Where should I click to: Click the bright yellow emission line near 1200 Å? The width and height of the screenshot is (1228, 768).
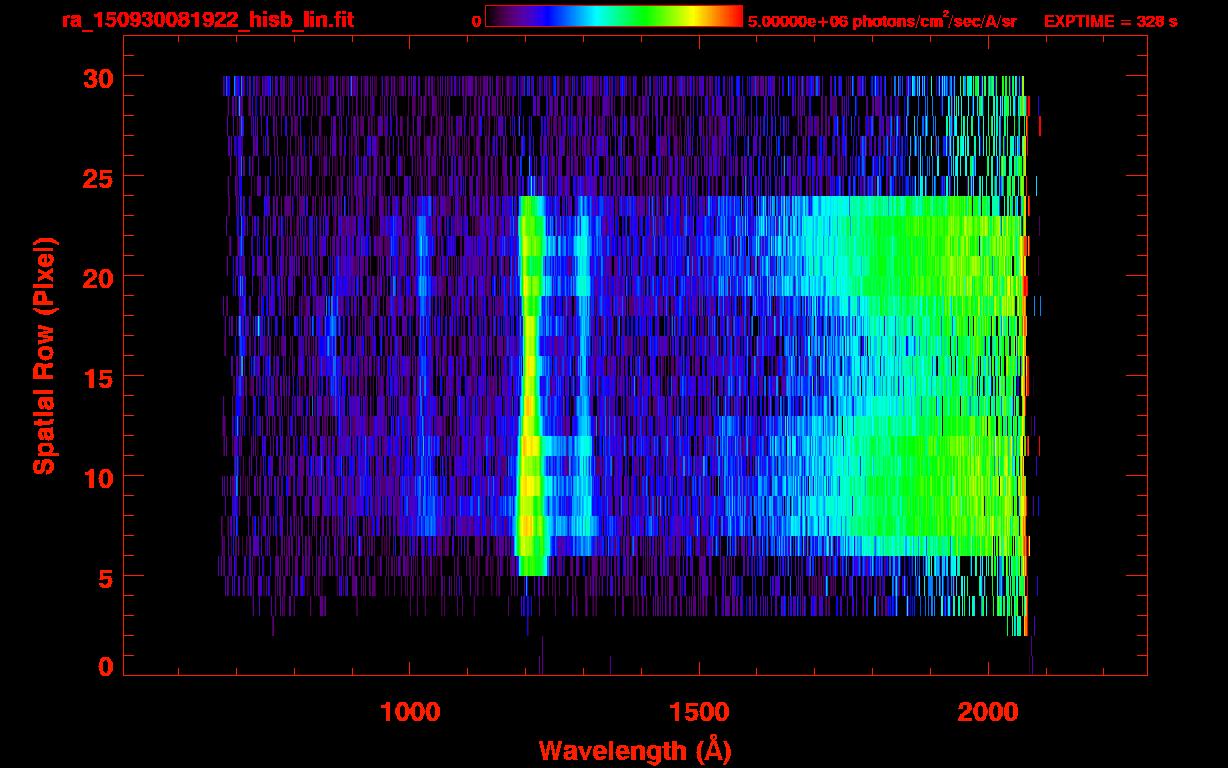click(530, 380)
